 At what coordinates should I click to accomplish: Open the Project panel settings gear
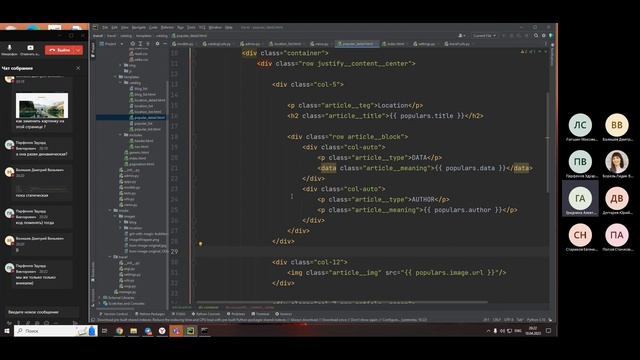coord(157,44)
